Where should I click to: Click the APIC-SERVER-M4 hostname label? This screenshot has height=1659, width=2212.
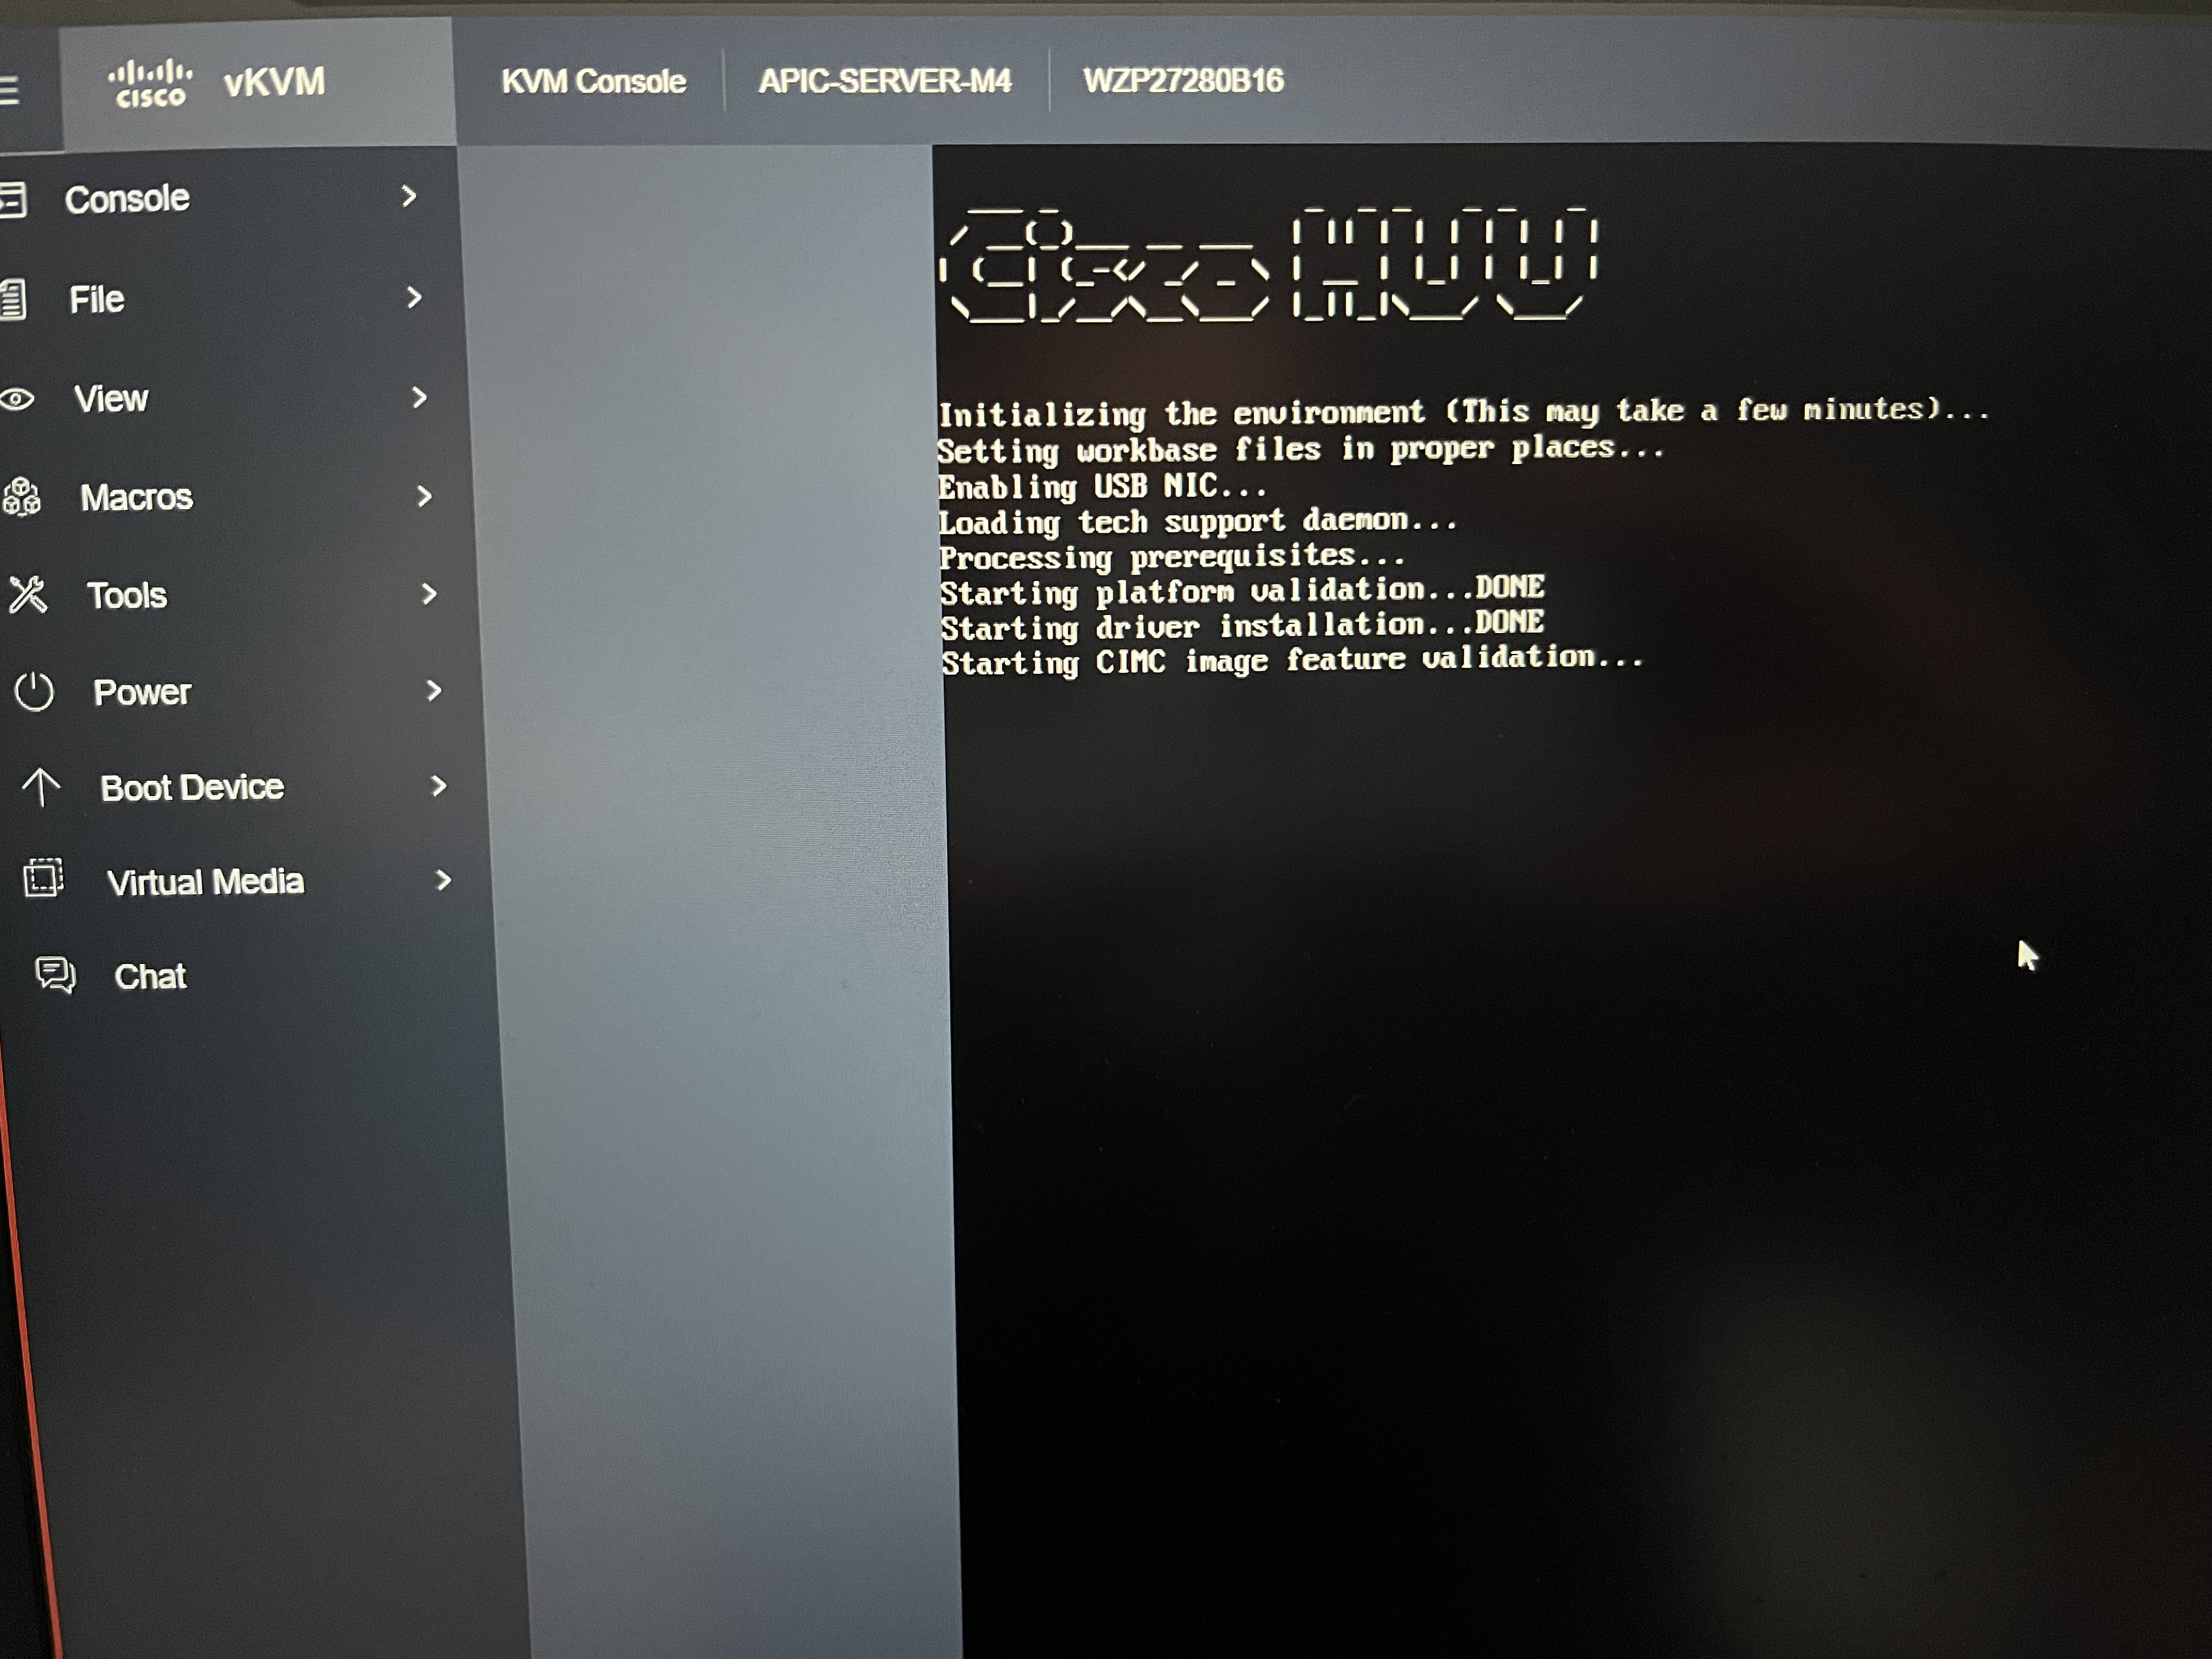[x=885, y=80]
